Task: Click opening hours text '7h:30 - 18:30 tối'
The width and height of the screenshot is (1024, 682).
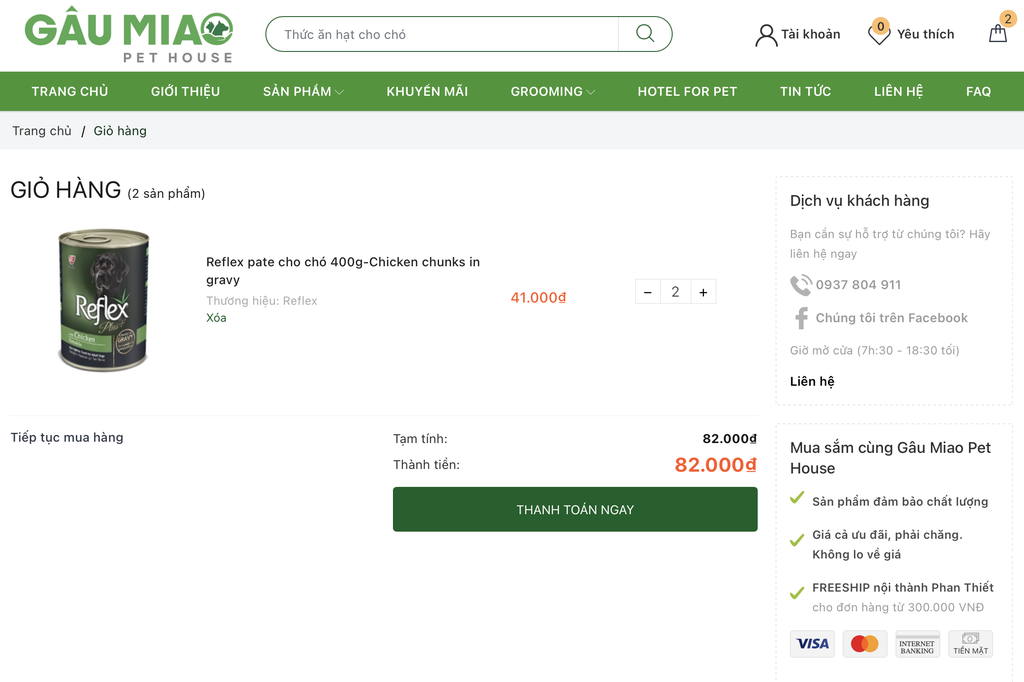Action: point(908,350)
